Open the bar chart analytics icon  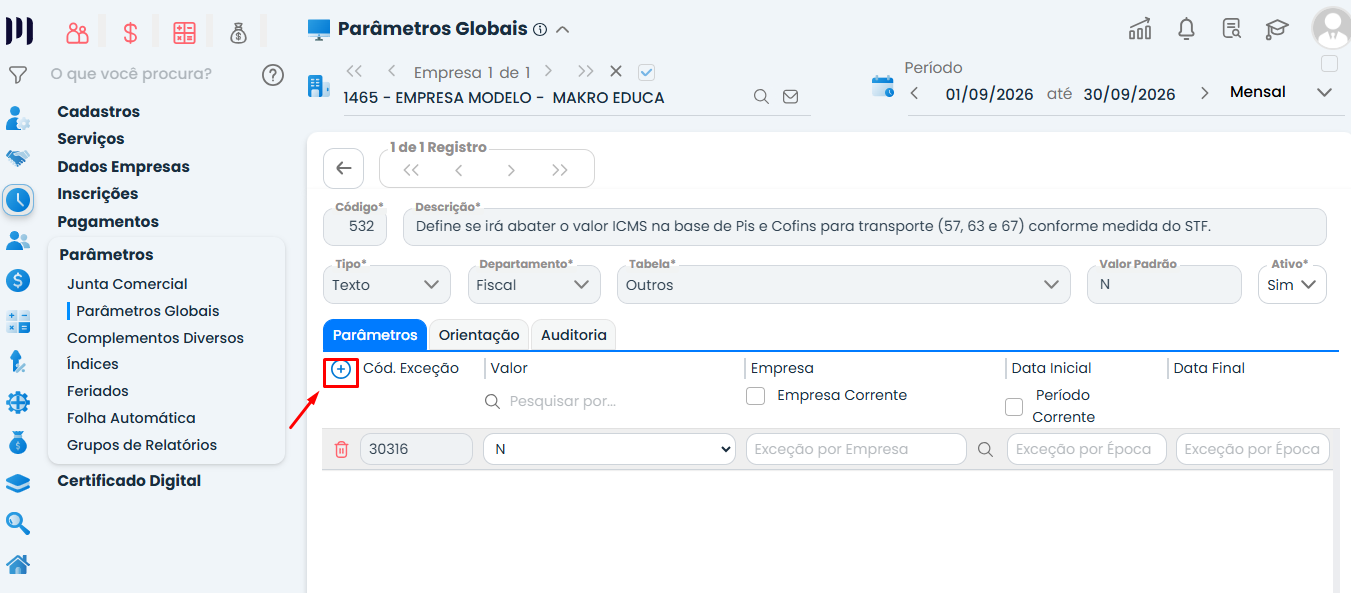[1140, 29]
